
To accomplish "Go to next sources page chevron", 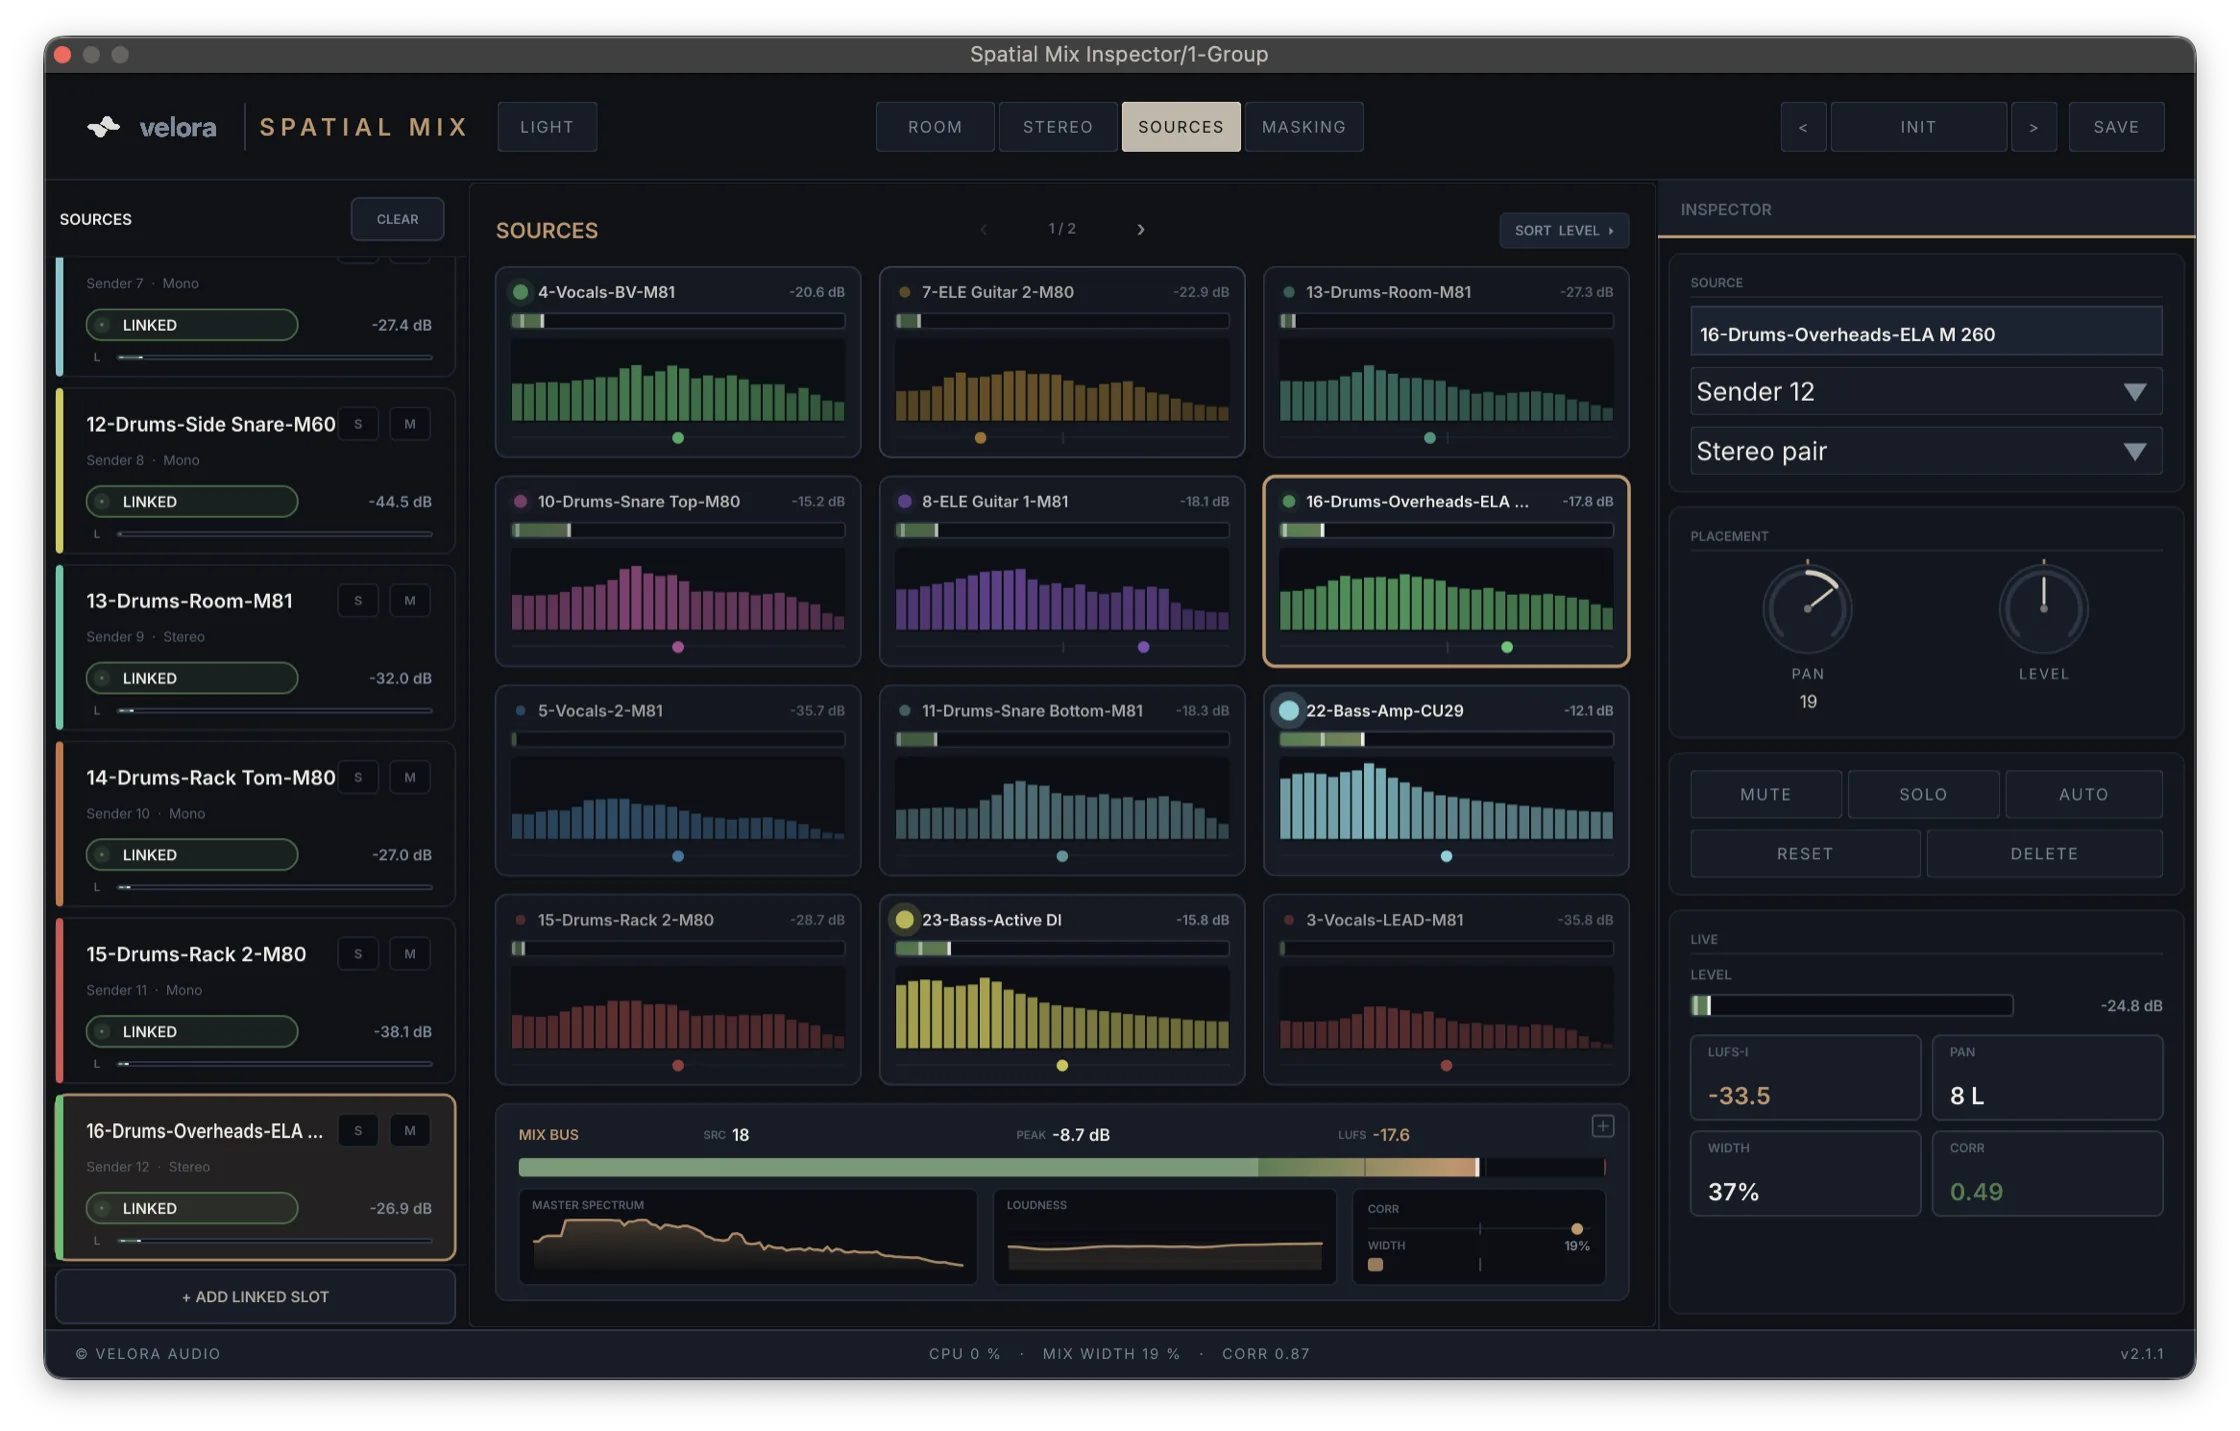I will pos(1140,229).
